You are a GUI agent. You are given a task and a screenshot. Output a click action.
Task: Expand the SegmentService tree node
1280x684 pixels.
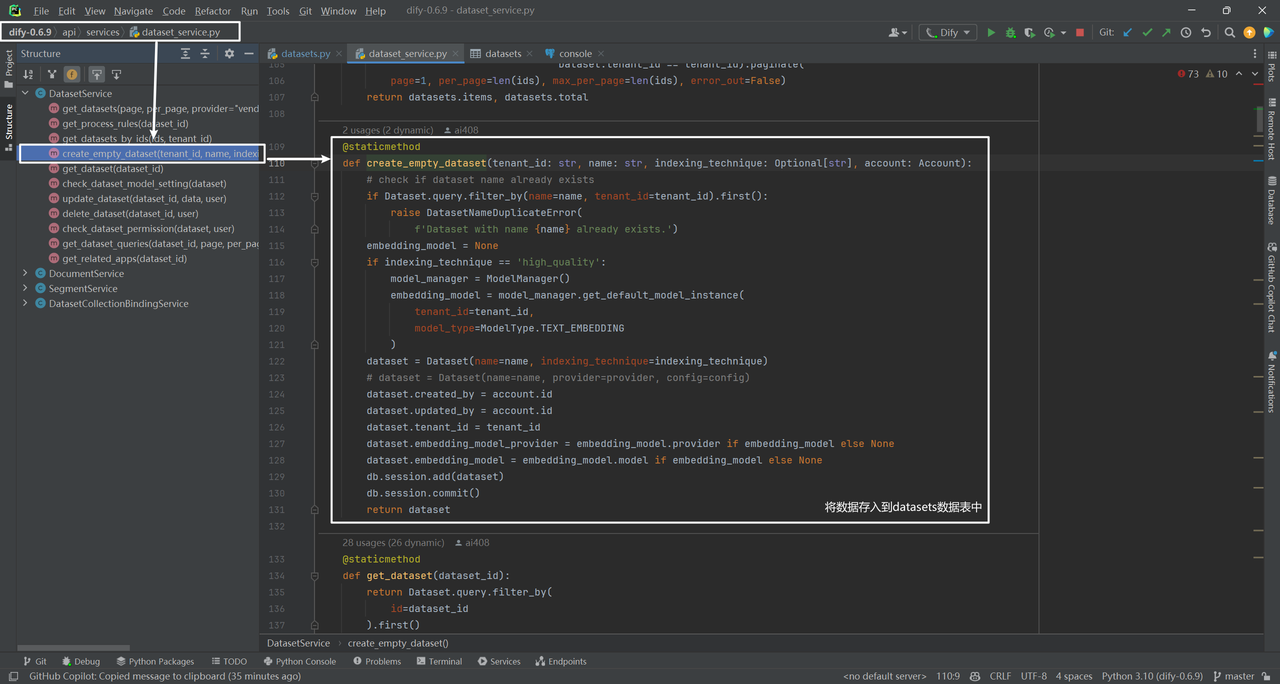(x=26, y=288)
